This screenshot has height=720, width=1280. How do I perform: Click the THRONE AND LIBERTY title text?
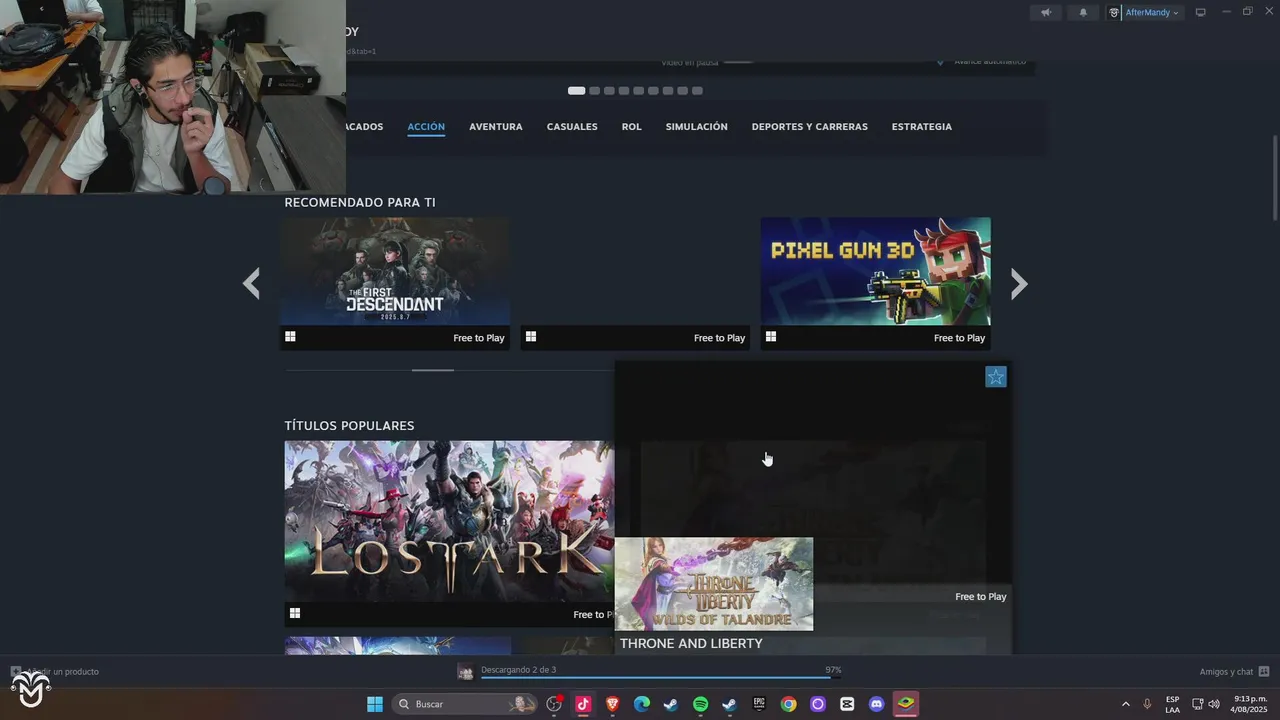pos(691,644)
